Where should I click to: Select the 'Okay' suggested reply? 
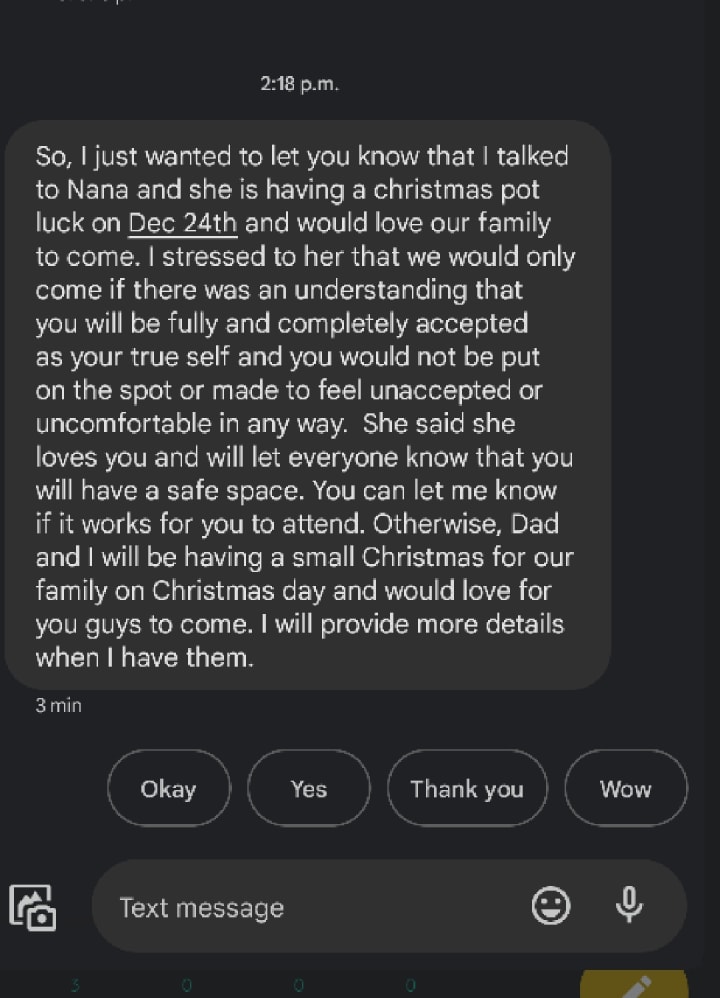coord(168,789)
